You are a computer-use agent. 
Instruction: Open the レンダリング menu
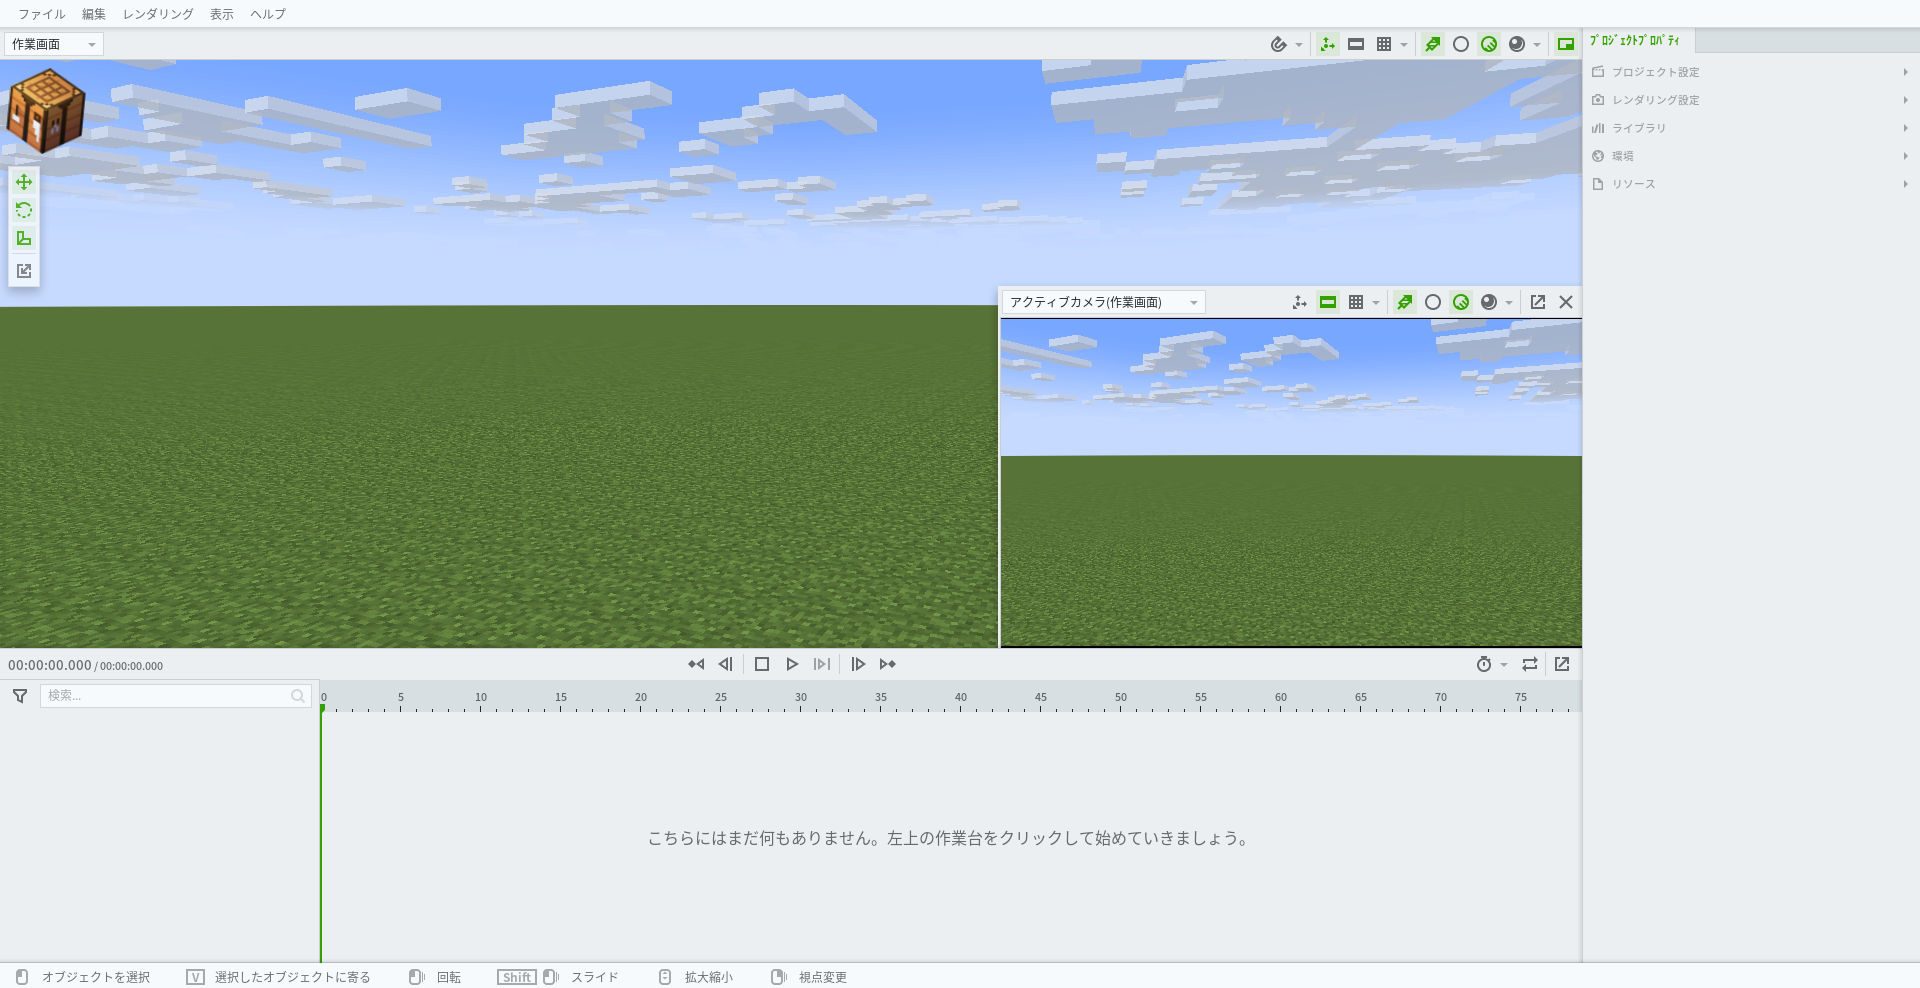(x=157, y=14)
